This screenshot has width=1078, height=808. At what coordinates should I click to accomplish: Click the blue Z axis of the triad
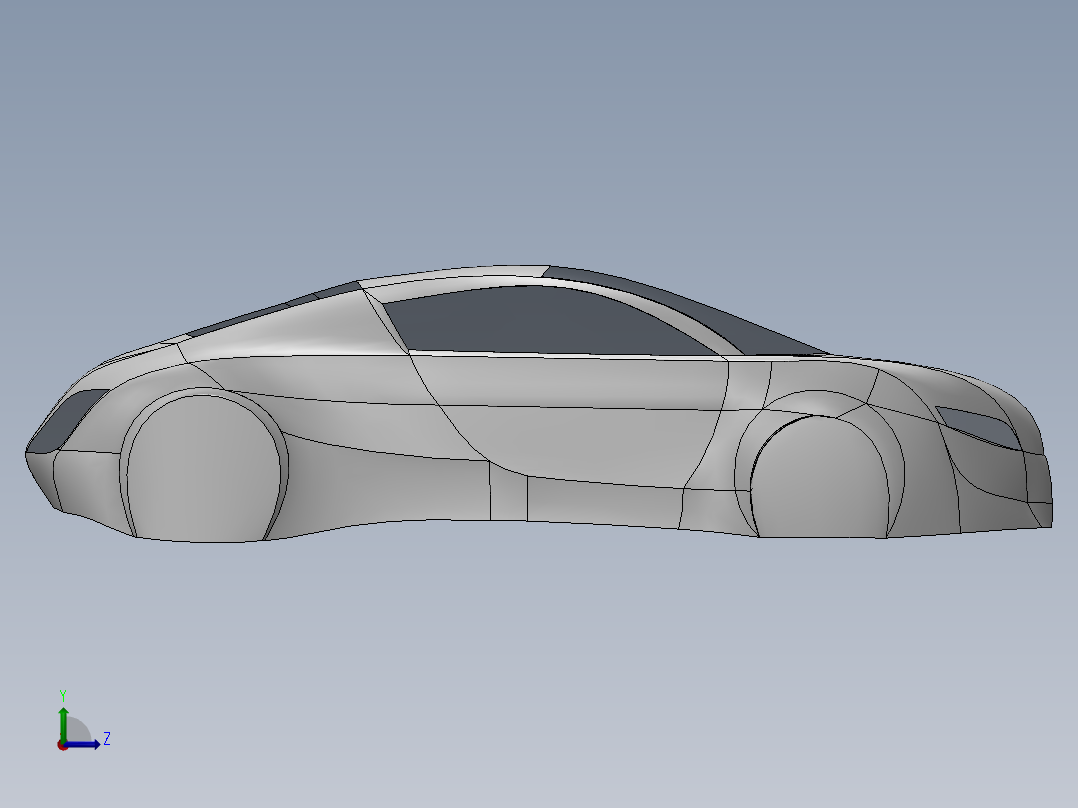[x=84, y=744]
